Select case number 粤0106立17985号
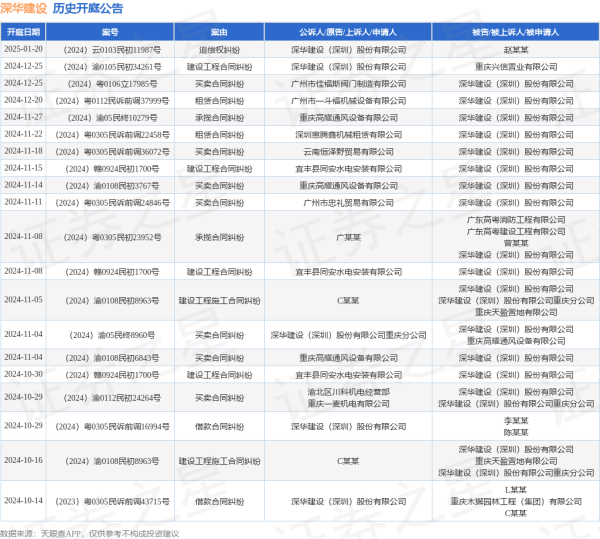 click(x=110, y=84)
